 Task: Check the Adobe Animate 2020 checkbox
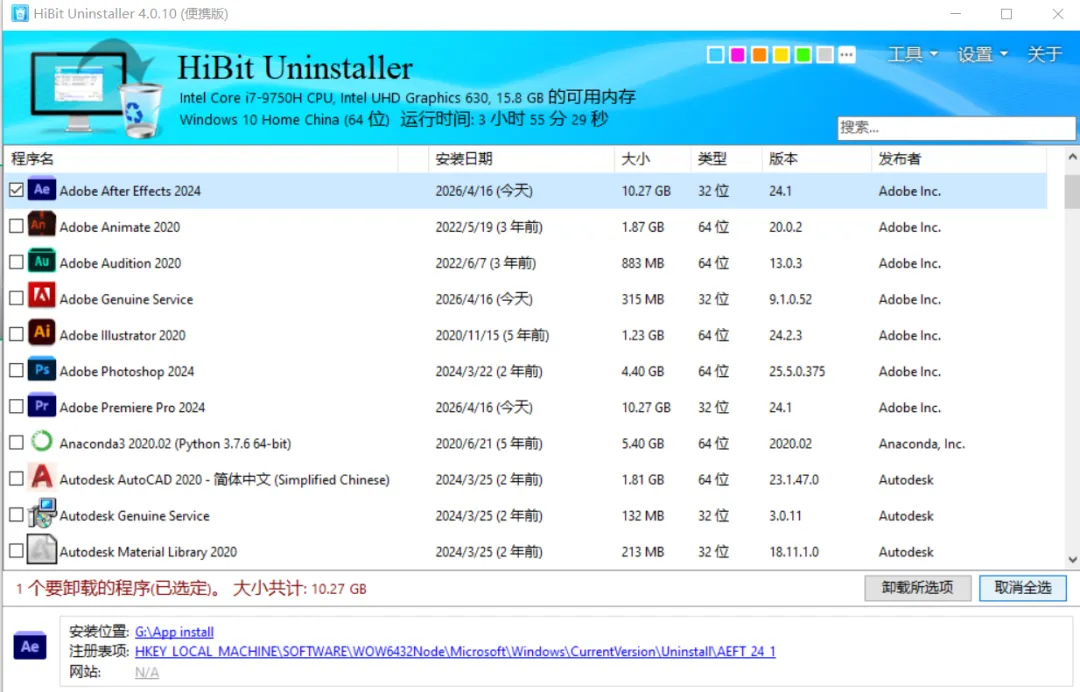(17, 226)
